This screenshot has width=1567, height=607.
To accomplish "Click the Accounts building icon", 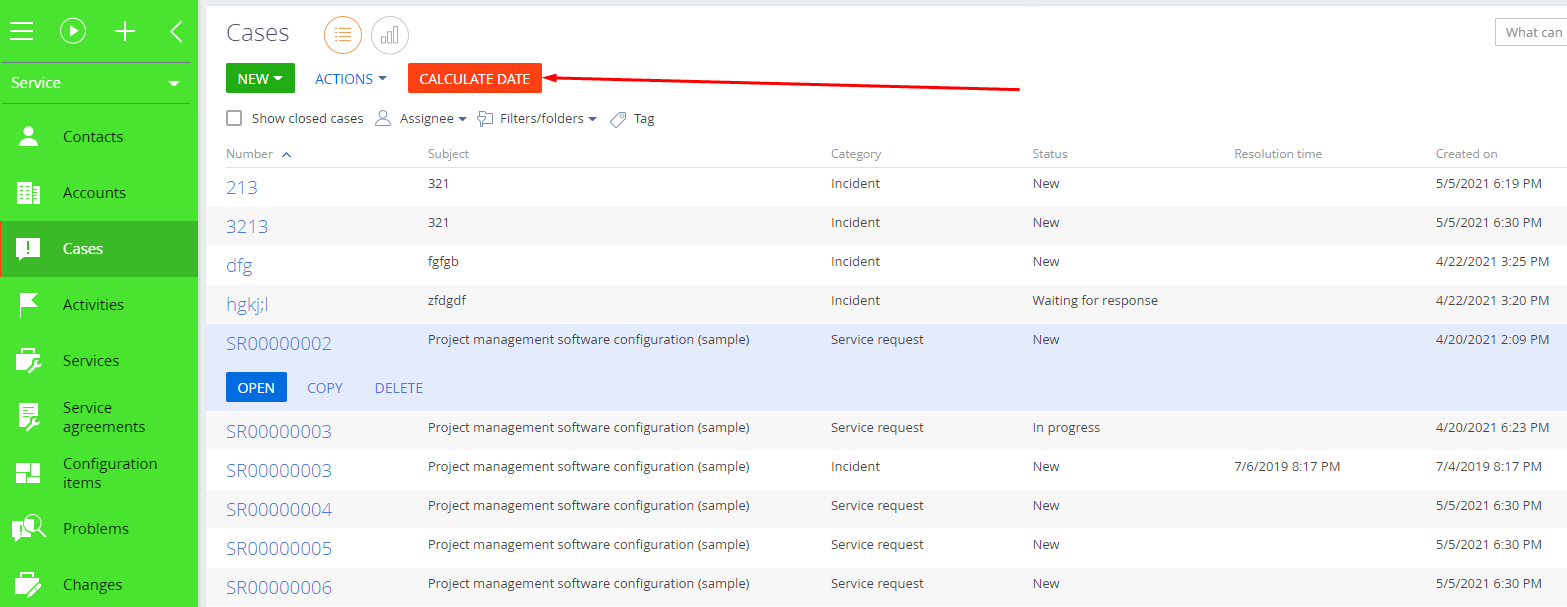I will [28, 193].
